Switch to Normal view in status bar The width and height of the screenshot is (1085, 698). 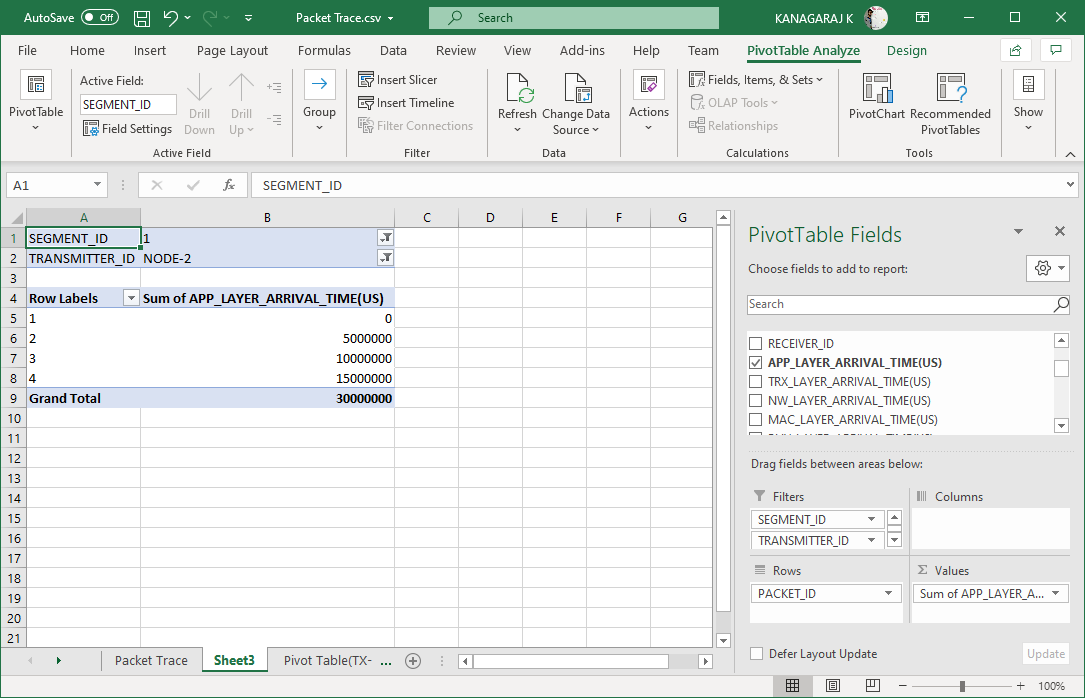793,686
